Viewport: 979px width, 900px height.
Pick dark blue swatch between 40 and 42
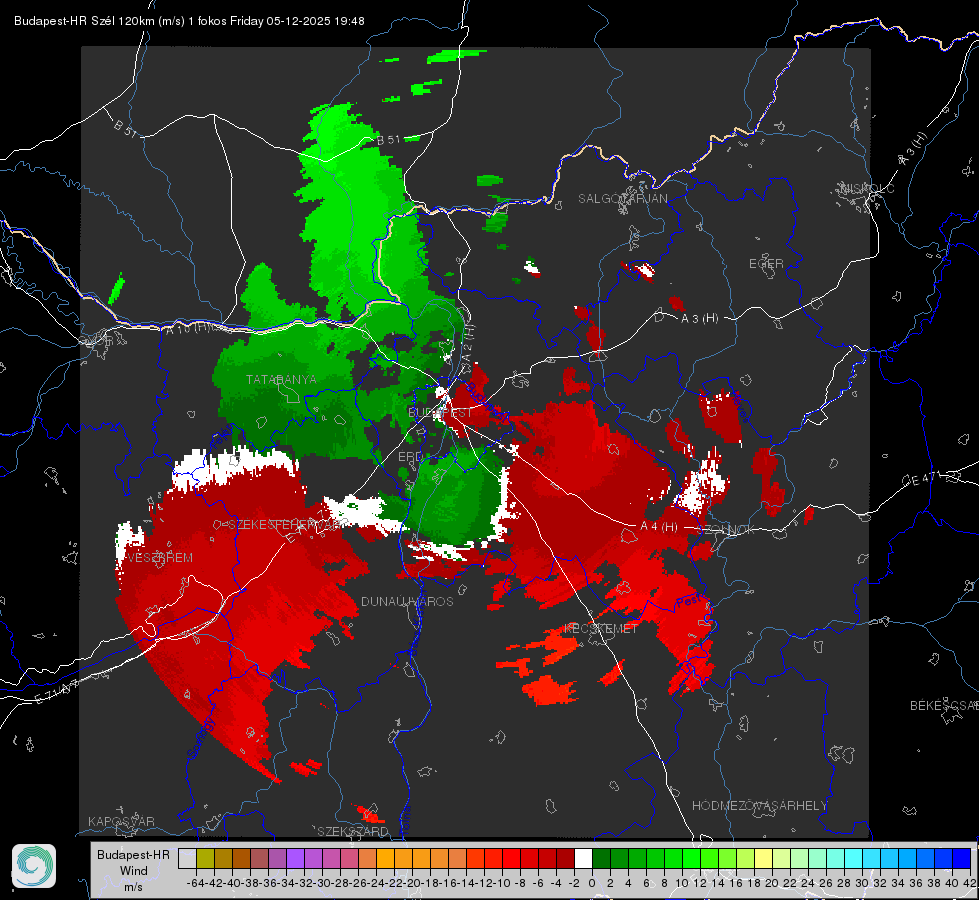962,858
